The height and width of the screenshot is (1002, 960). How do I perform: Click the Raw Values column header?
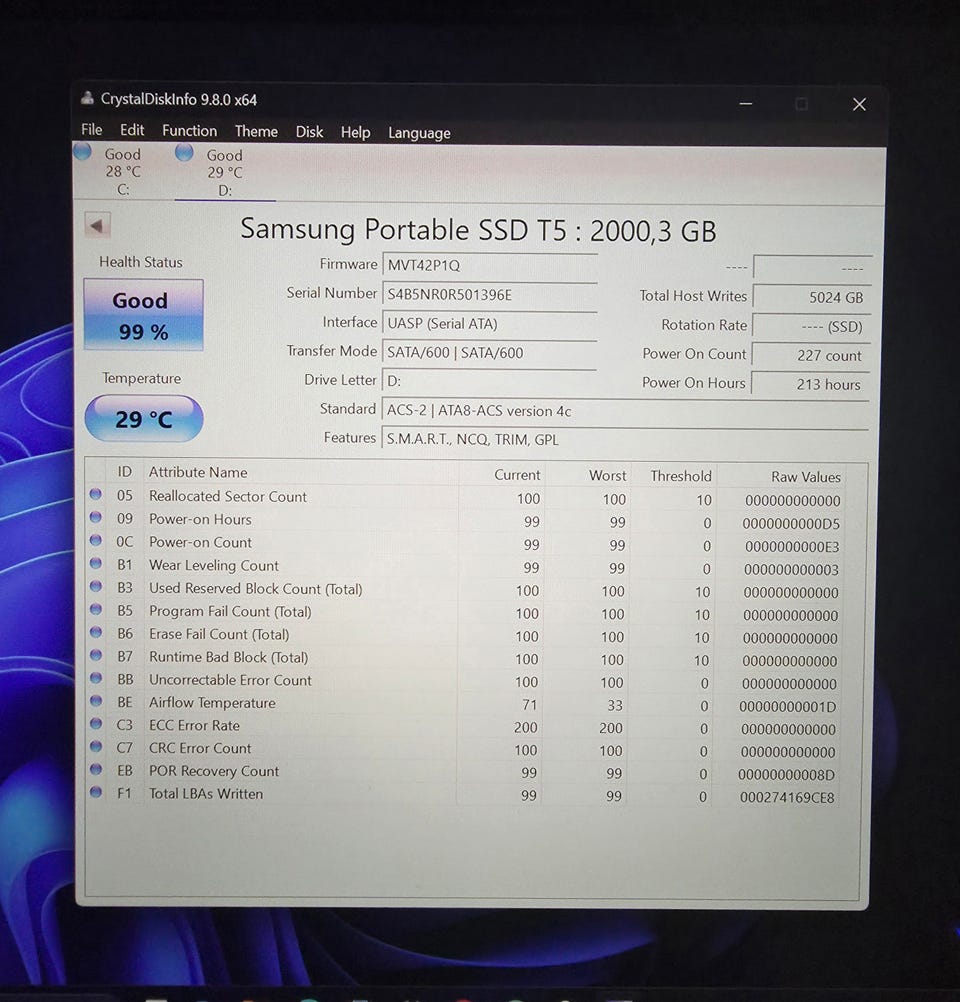click(805, 477)
